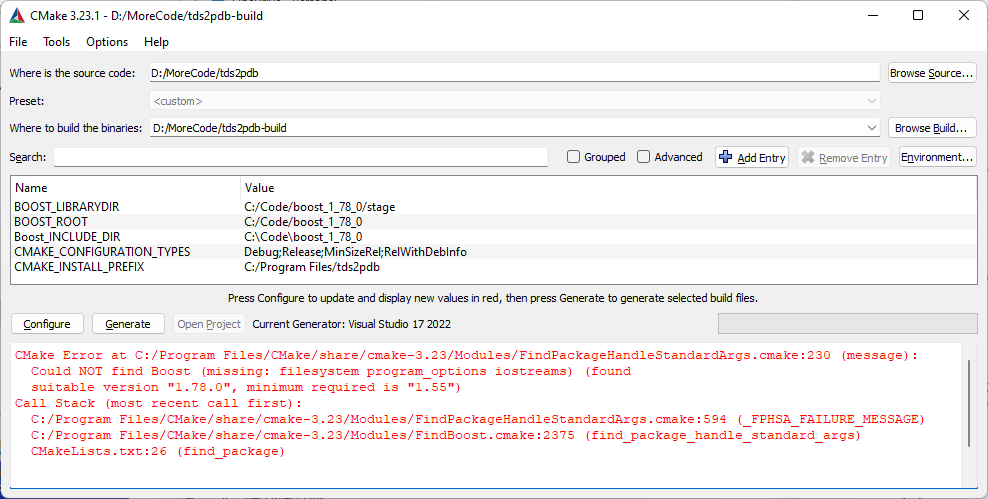Viewport: 988px width, 499px height.
Task: Click the Generate button
Action: (128, 324)
